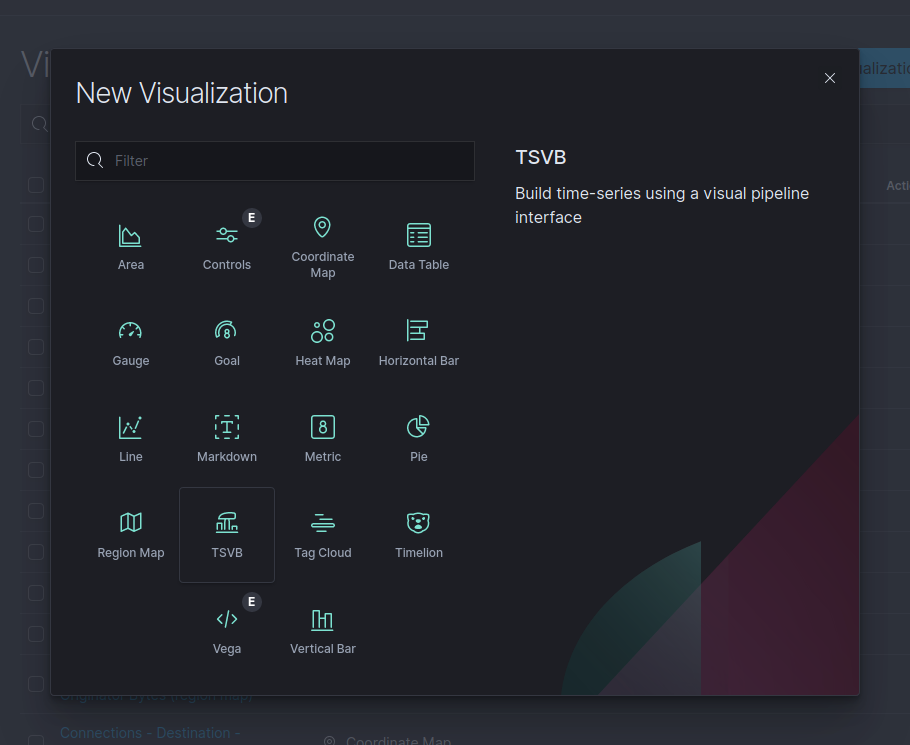Screen dimensions: 910x745
Task: Choose the Controls visualization
Action: [227, 244]
